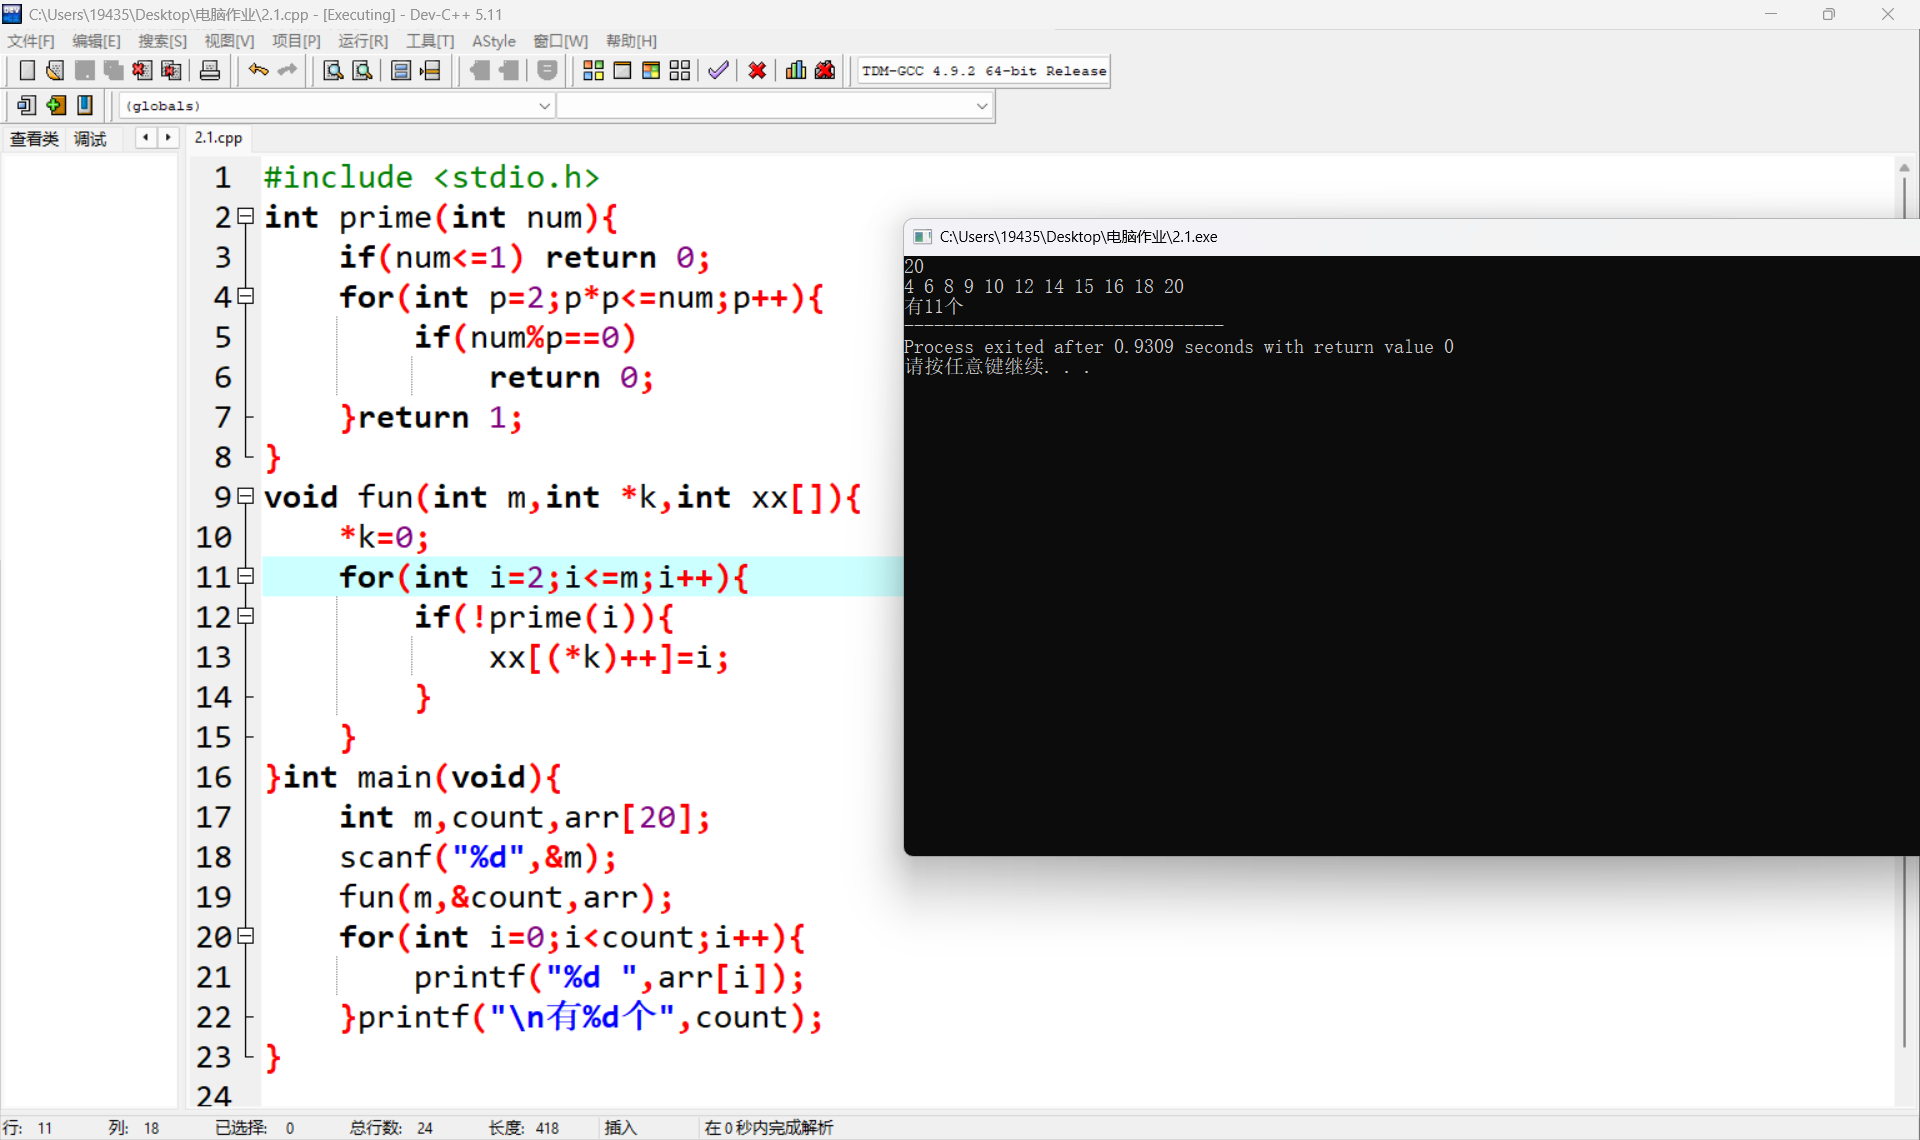Click the editor vertical scrollbar up arrow

1904,168
